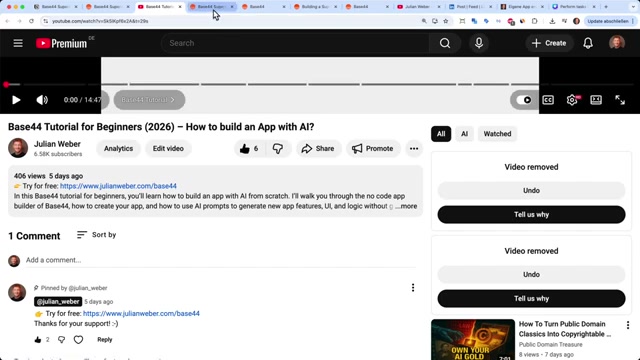Image resolution: width=640 pixels, height=360 pixels.
Task: Play the video
Action: pos(16,100)
